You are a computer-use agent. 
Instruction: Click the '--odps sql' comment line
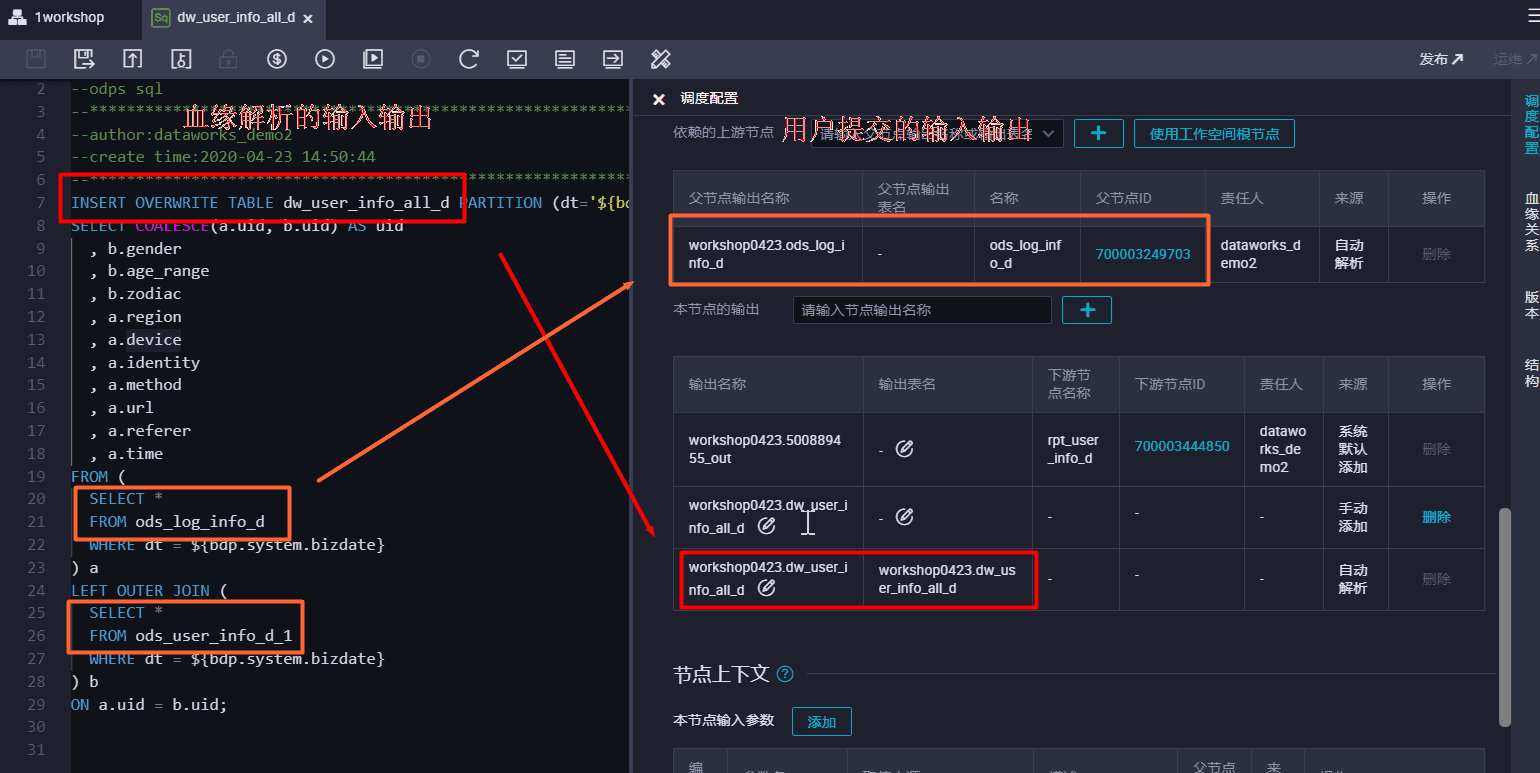point(117,89)
